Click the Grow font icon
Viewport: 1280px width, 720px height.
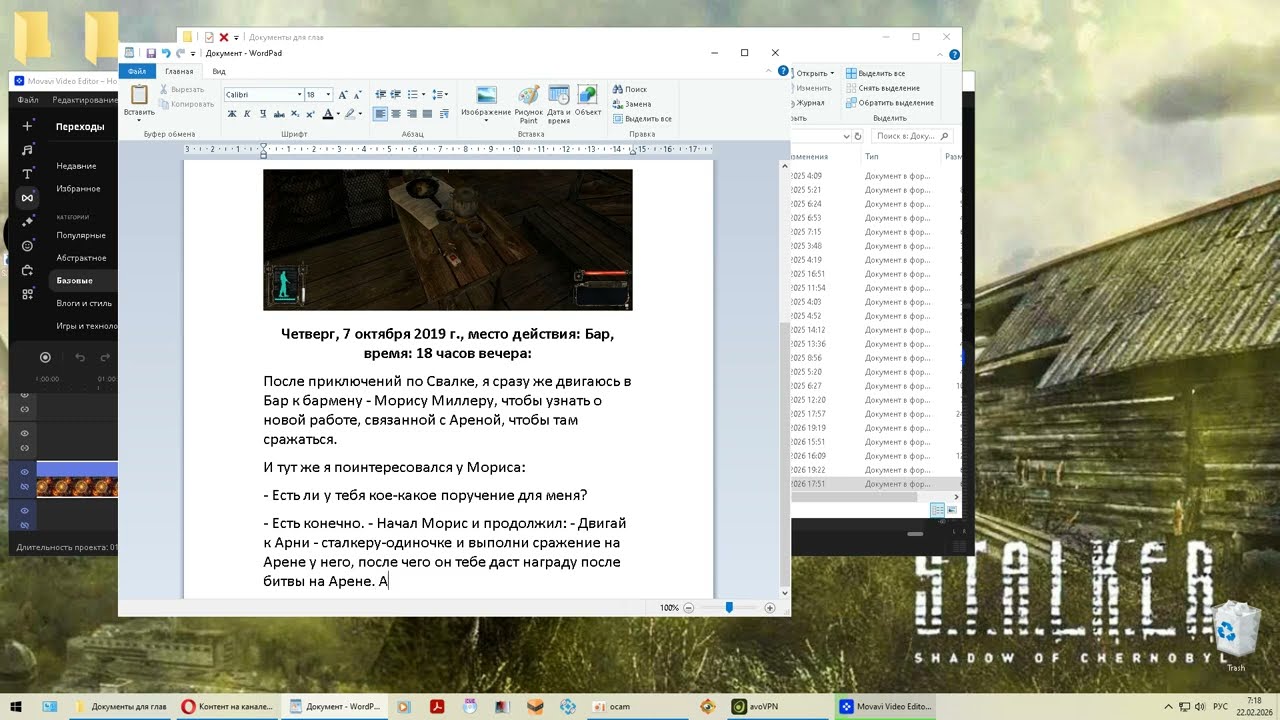point(343,94)
